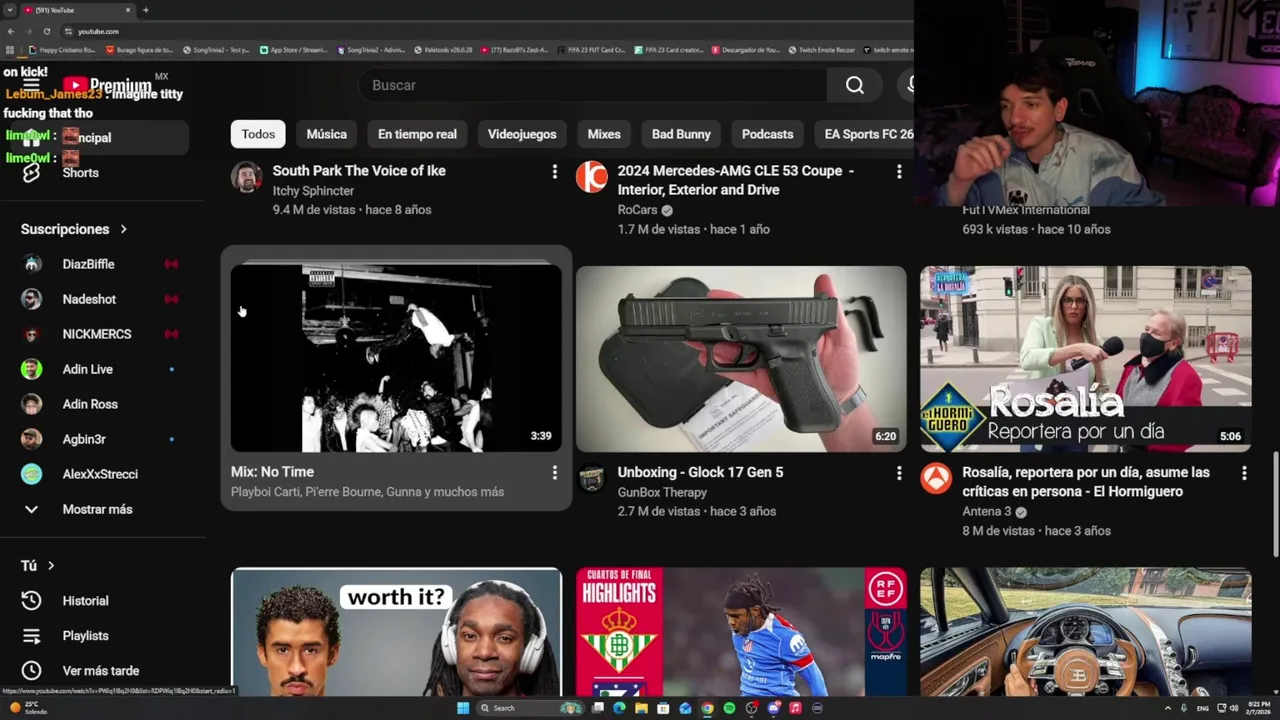
Task: Expand the Suscripciones section arrow
Action: (124, 229)
